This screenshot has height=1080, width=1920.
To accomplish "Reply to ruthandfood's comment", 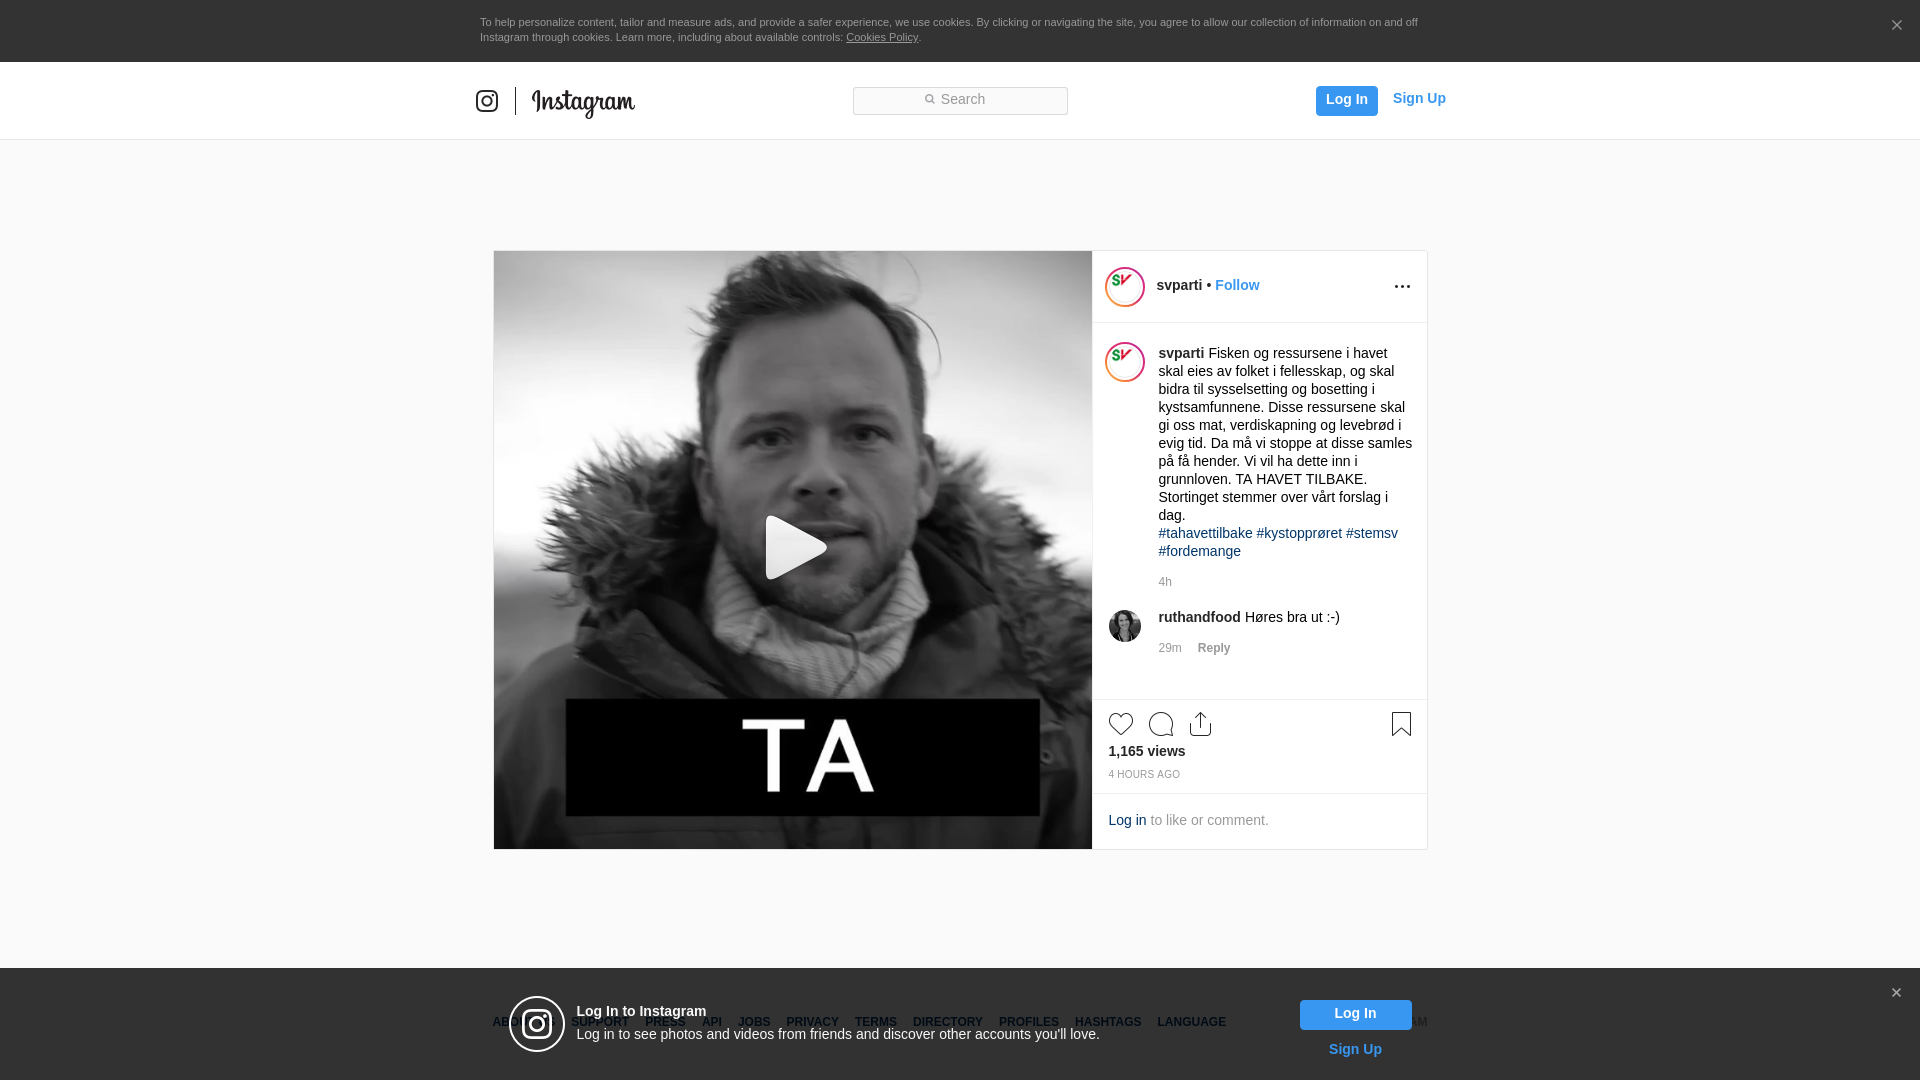I will (1214, 648).
